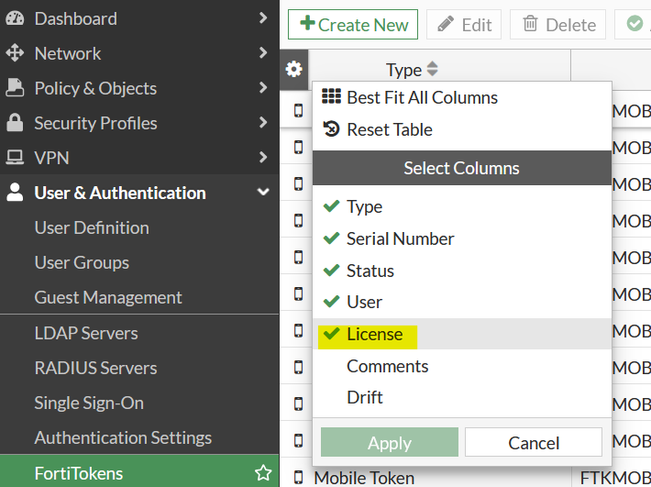
Task: Click the Security Profiles lock icon
Action: pyautogui.click(x=15, y=123)
